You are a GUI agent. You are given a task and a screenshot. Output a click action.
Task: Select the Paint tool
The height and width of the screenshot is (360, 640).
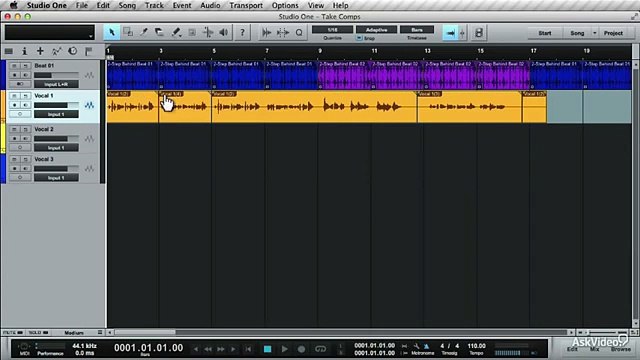click(x=176, y=33)
